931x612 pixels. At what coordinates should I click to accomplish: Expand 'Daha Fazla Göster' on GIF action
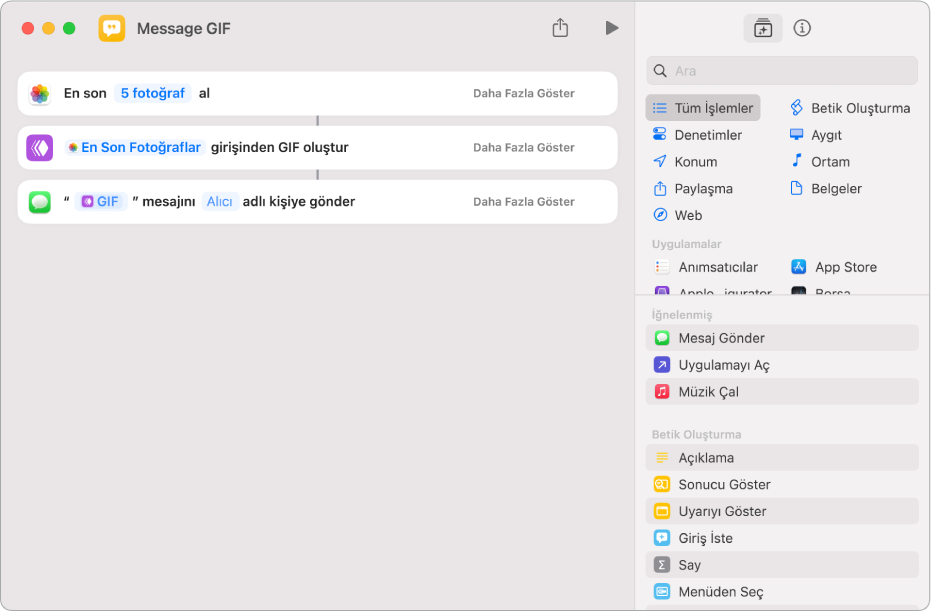pos(524,147)
